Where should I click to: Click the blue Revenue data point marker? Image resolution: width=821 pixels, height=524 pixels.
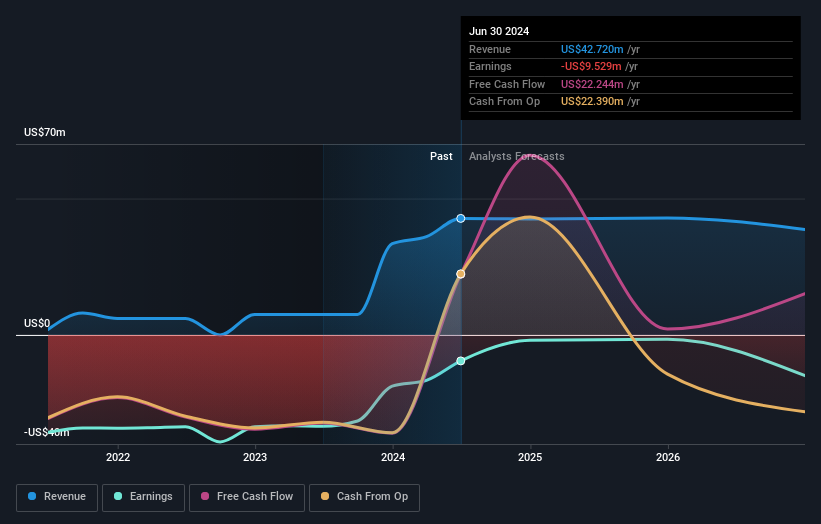point(460,218)
